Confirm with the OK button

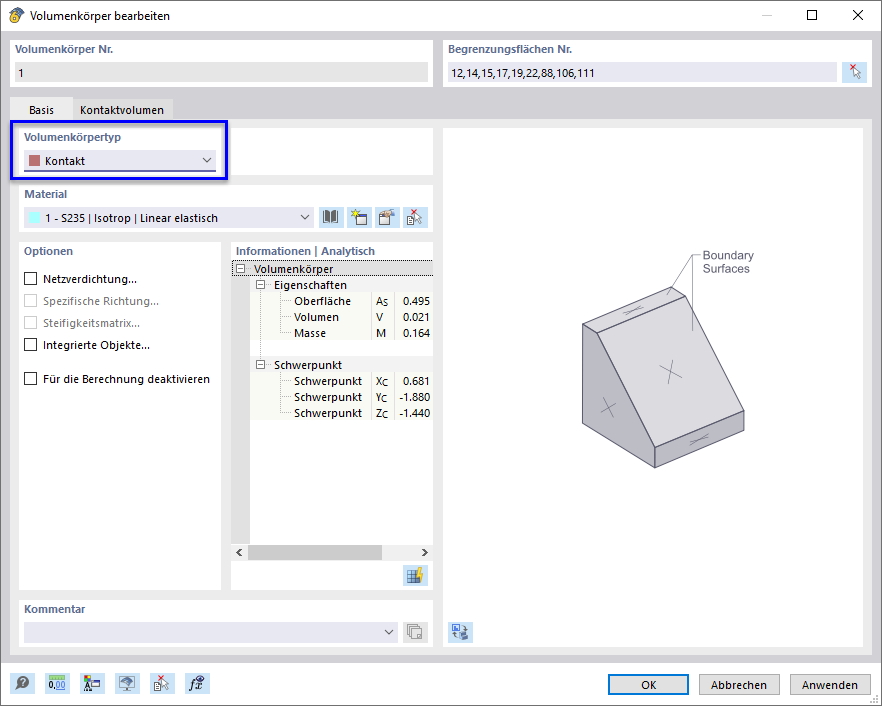648,685
